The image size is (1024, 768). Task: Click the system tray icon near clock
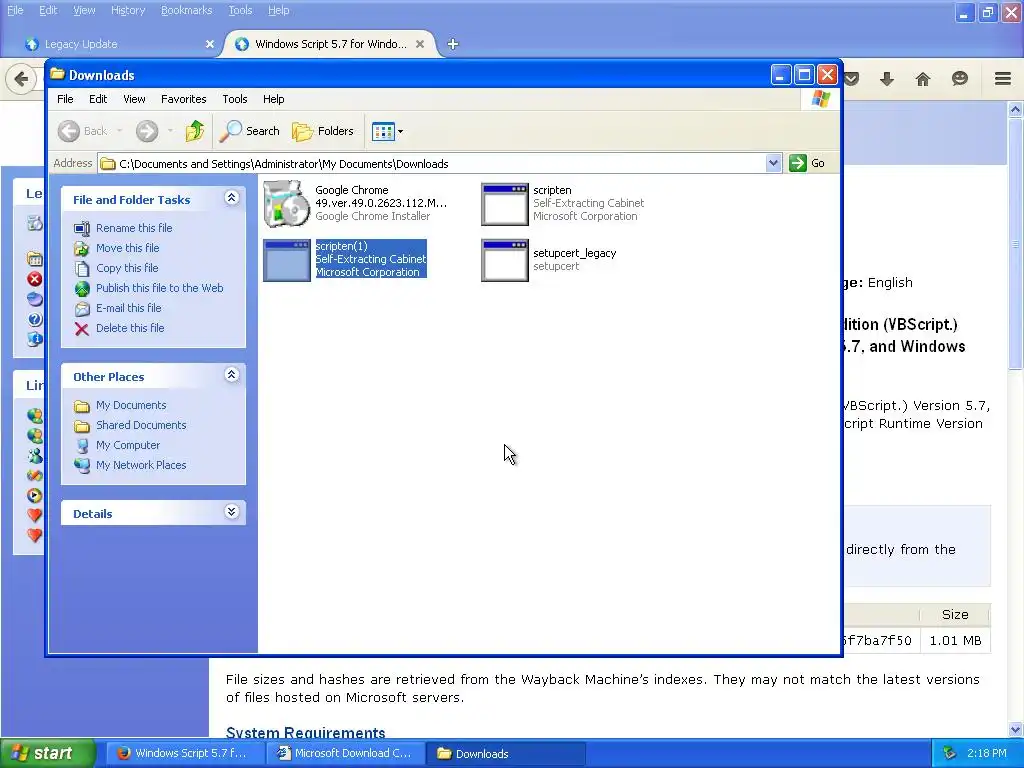click(950, 753)
